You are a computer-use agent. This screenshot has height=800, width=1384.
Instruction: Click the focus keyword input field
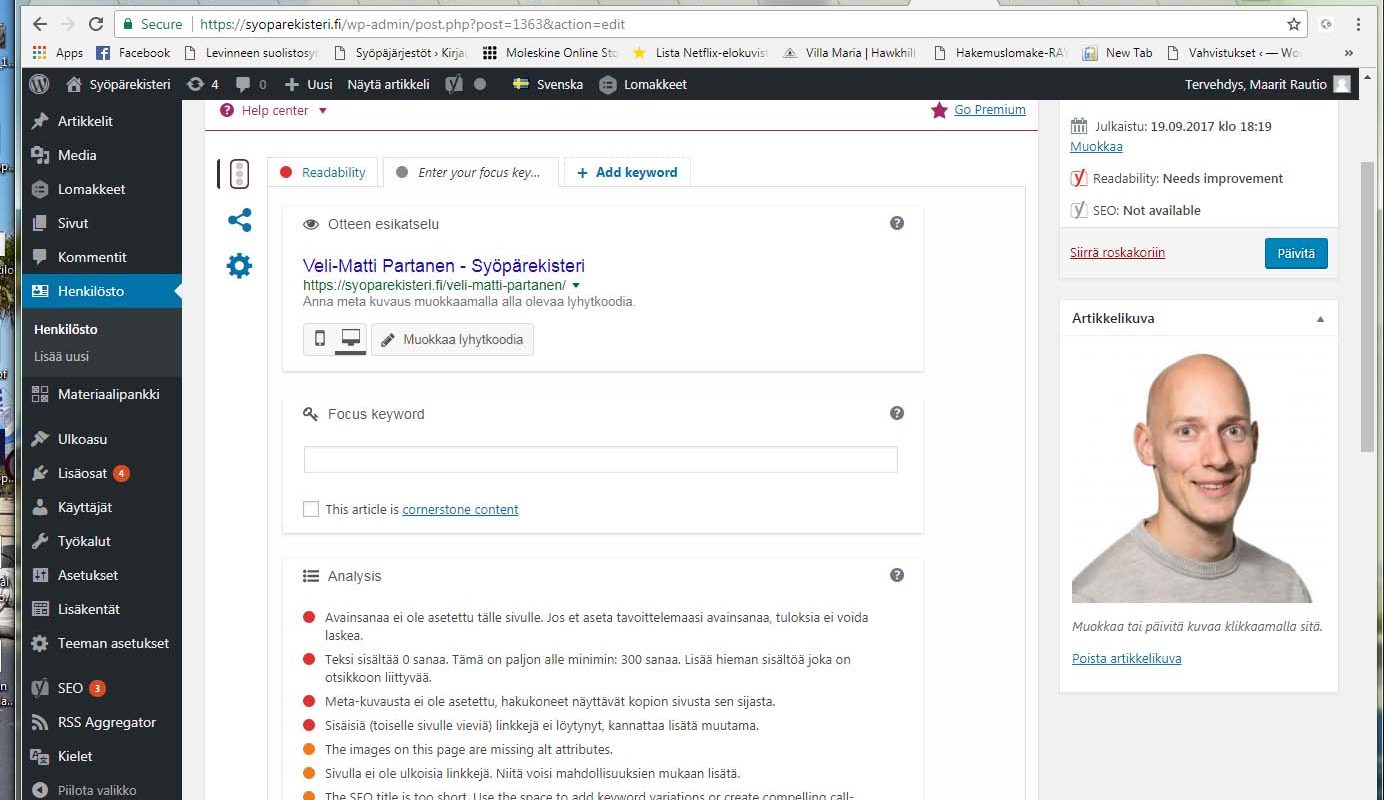point(601,459)
